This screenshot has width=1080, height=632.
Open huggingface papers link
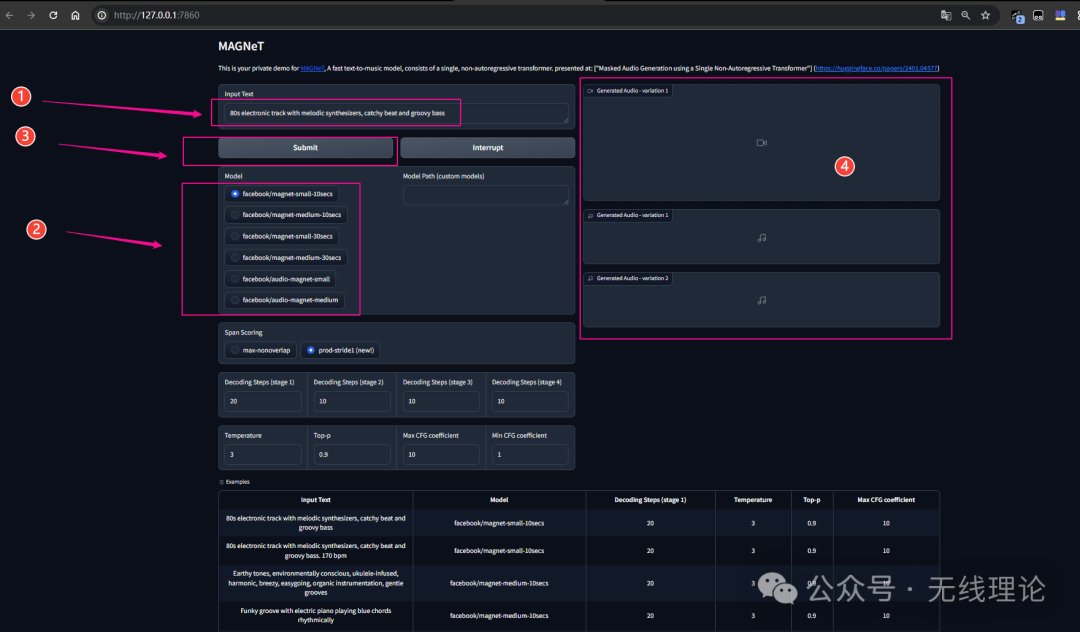coord(876,68)
